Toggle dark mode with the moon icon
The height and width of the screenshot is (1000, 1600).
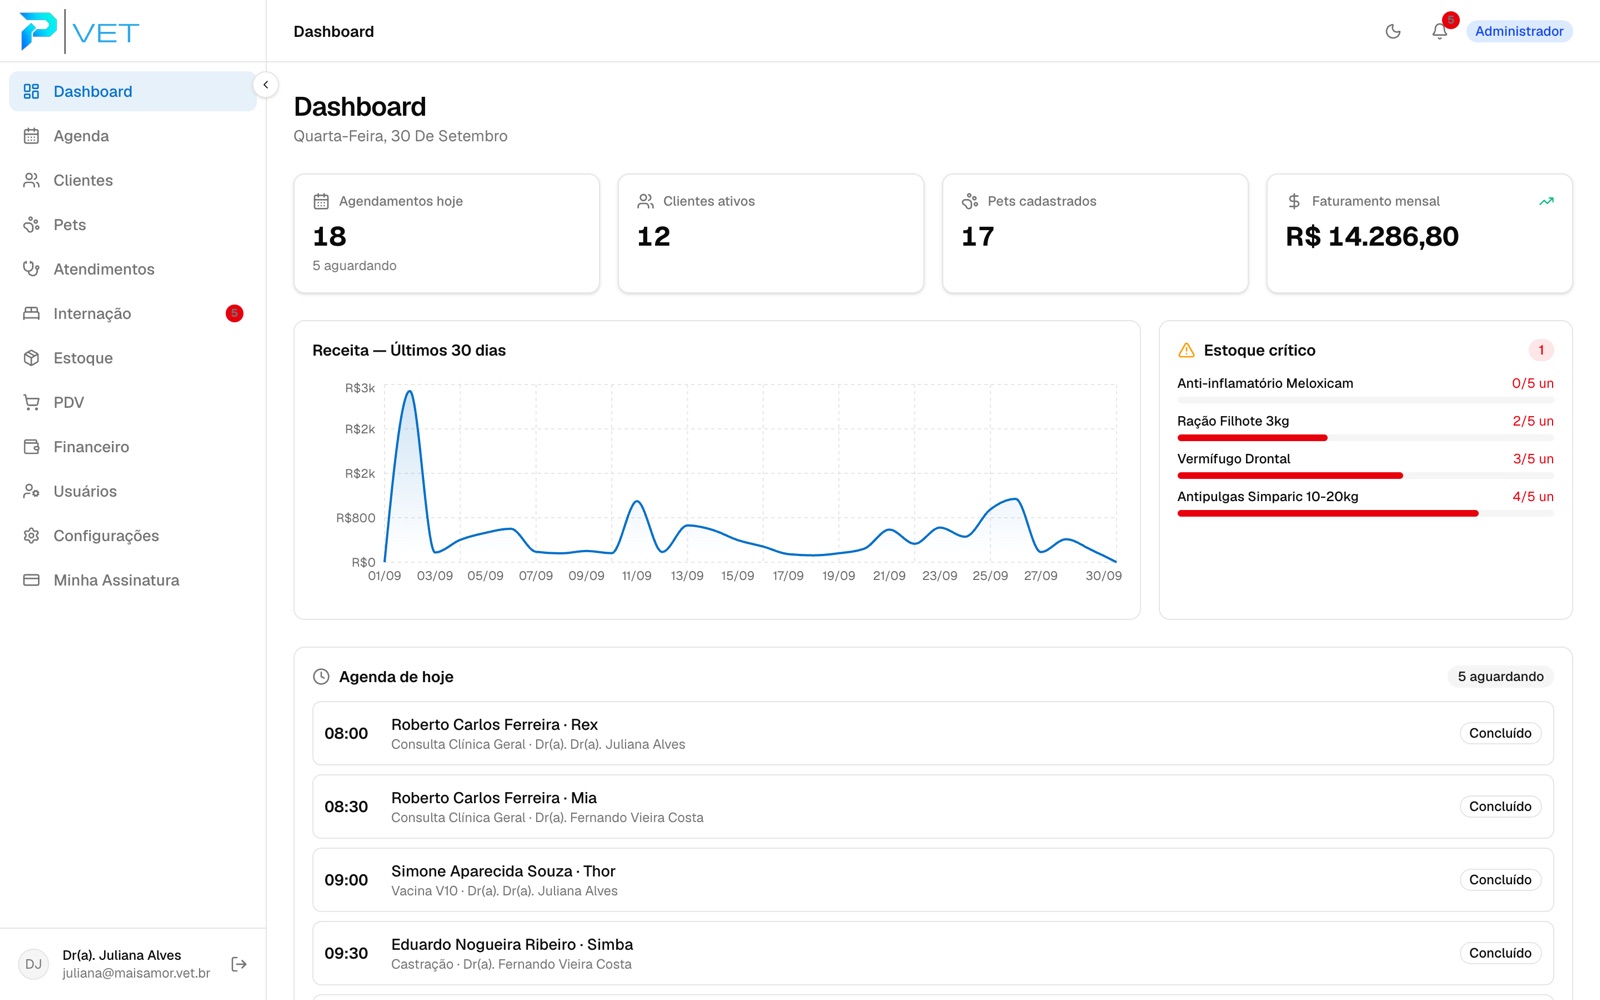pos(1392,31)
